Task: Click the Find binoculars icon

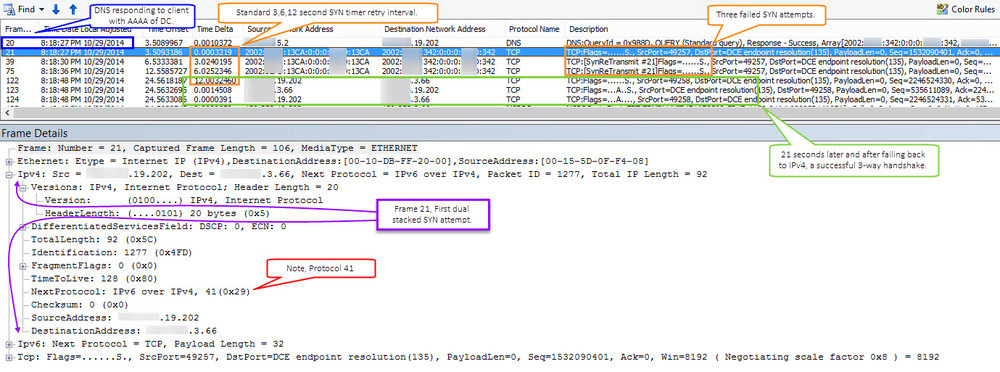Action: coord(10,9)
